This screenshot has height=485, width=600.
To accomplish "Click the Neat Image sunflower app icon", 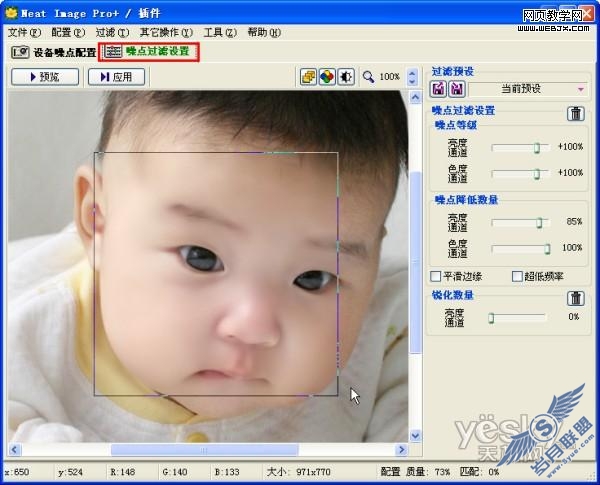I will pos(12,13).
